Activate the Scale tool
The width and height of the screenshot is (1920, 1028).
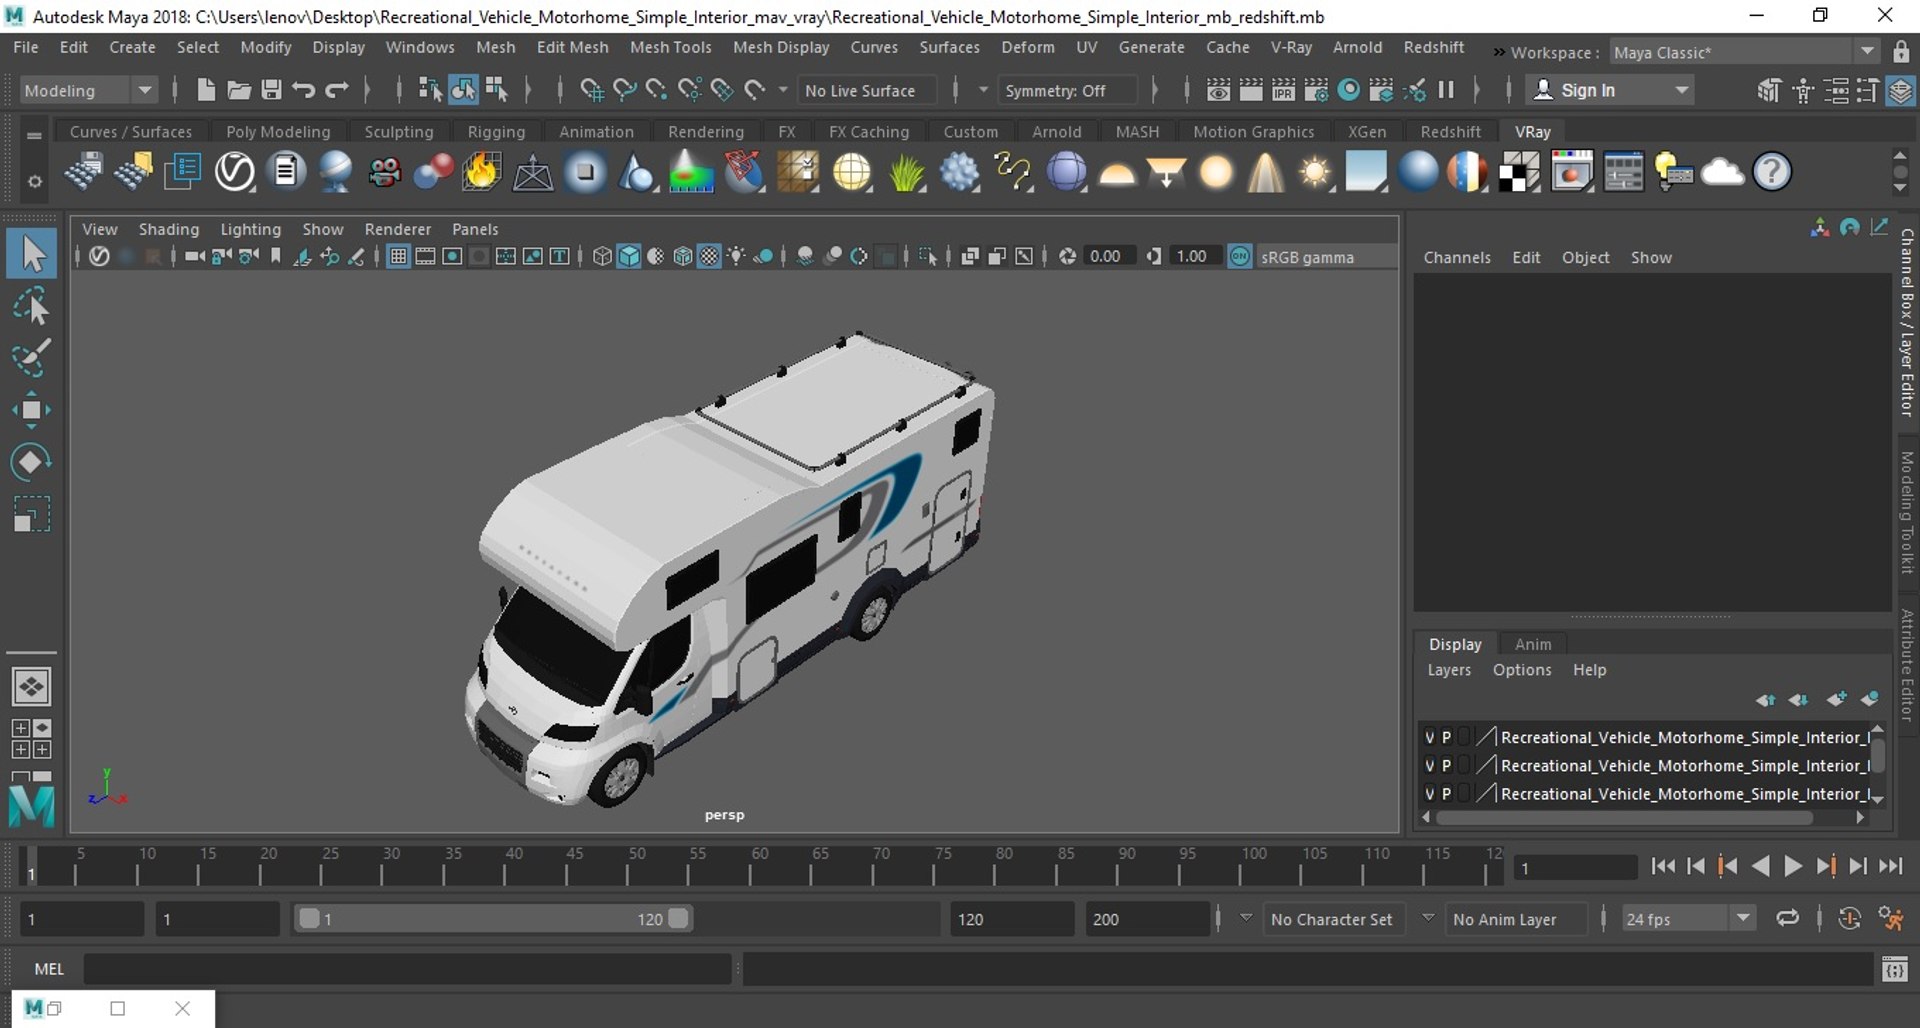32,514
